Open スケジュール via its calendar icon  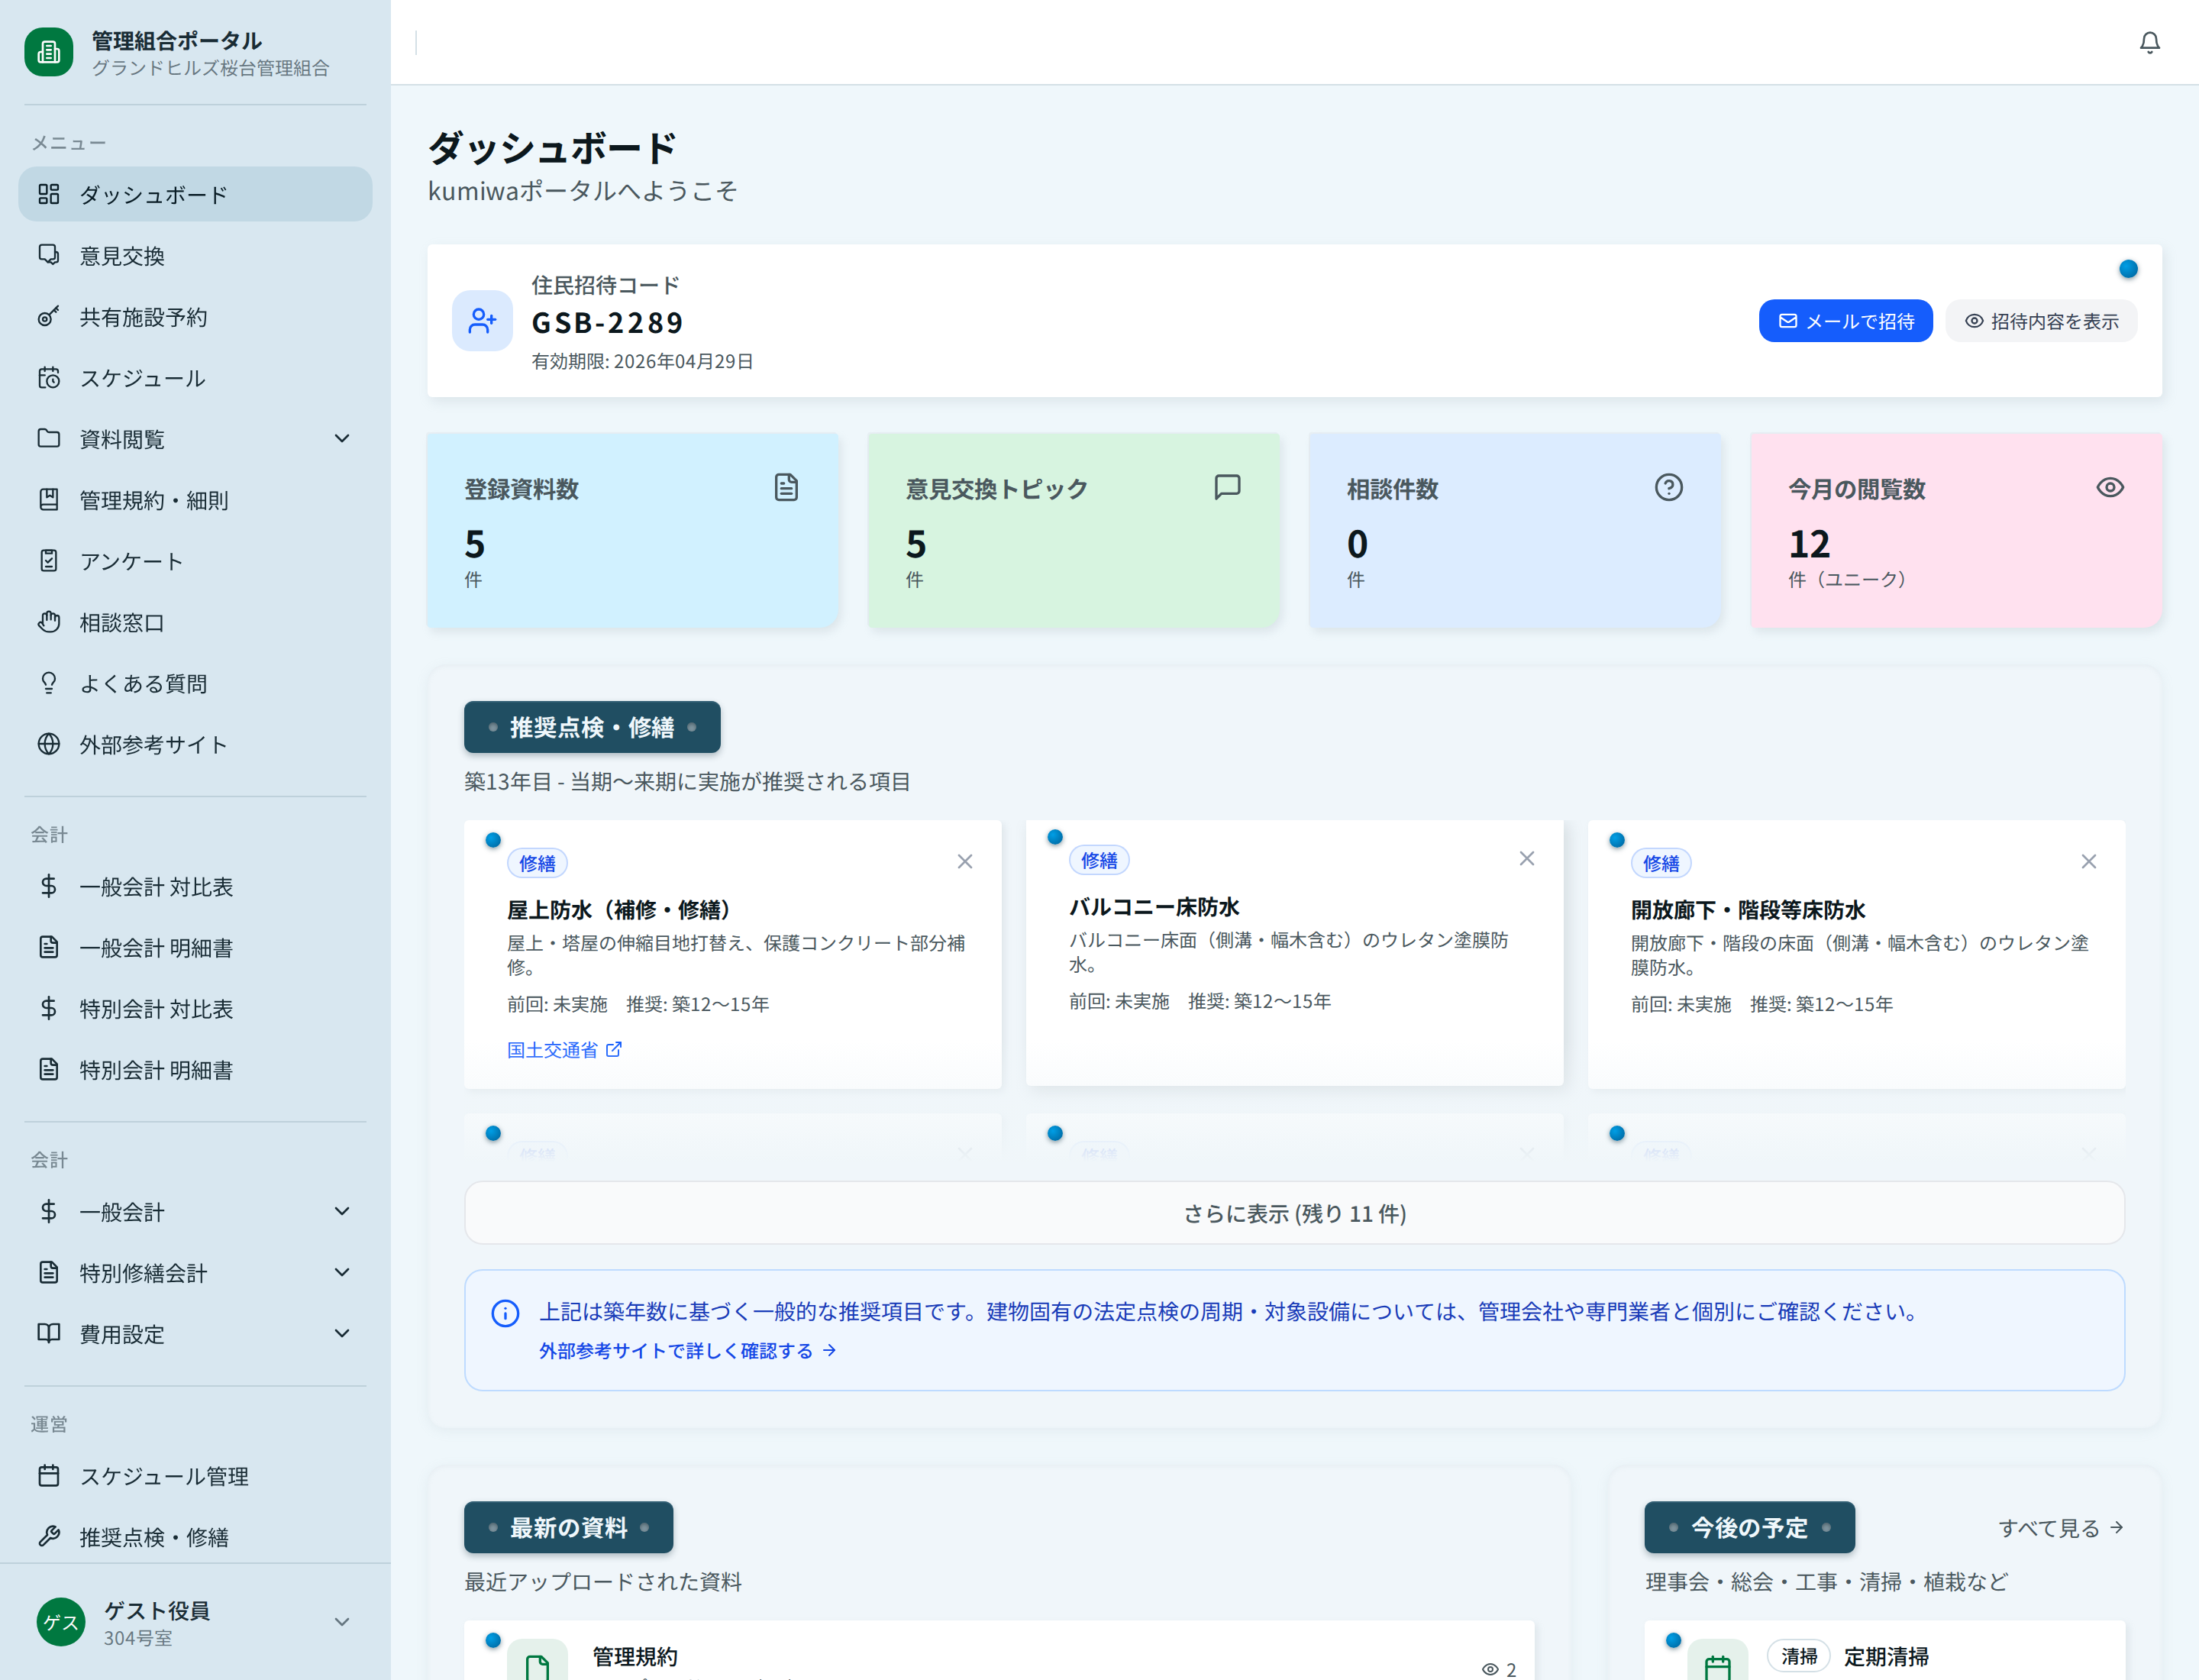point(49,378)
